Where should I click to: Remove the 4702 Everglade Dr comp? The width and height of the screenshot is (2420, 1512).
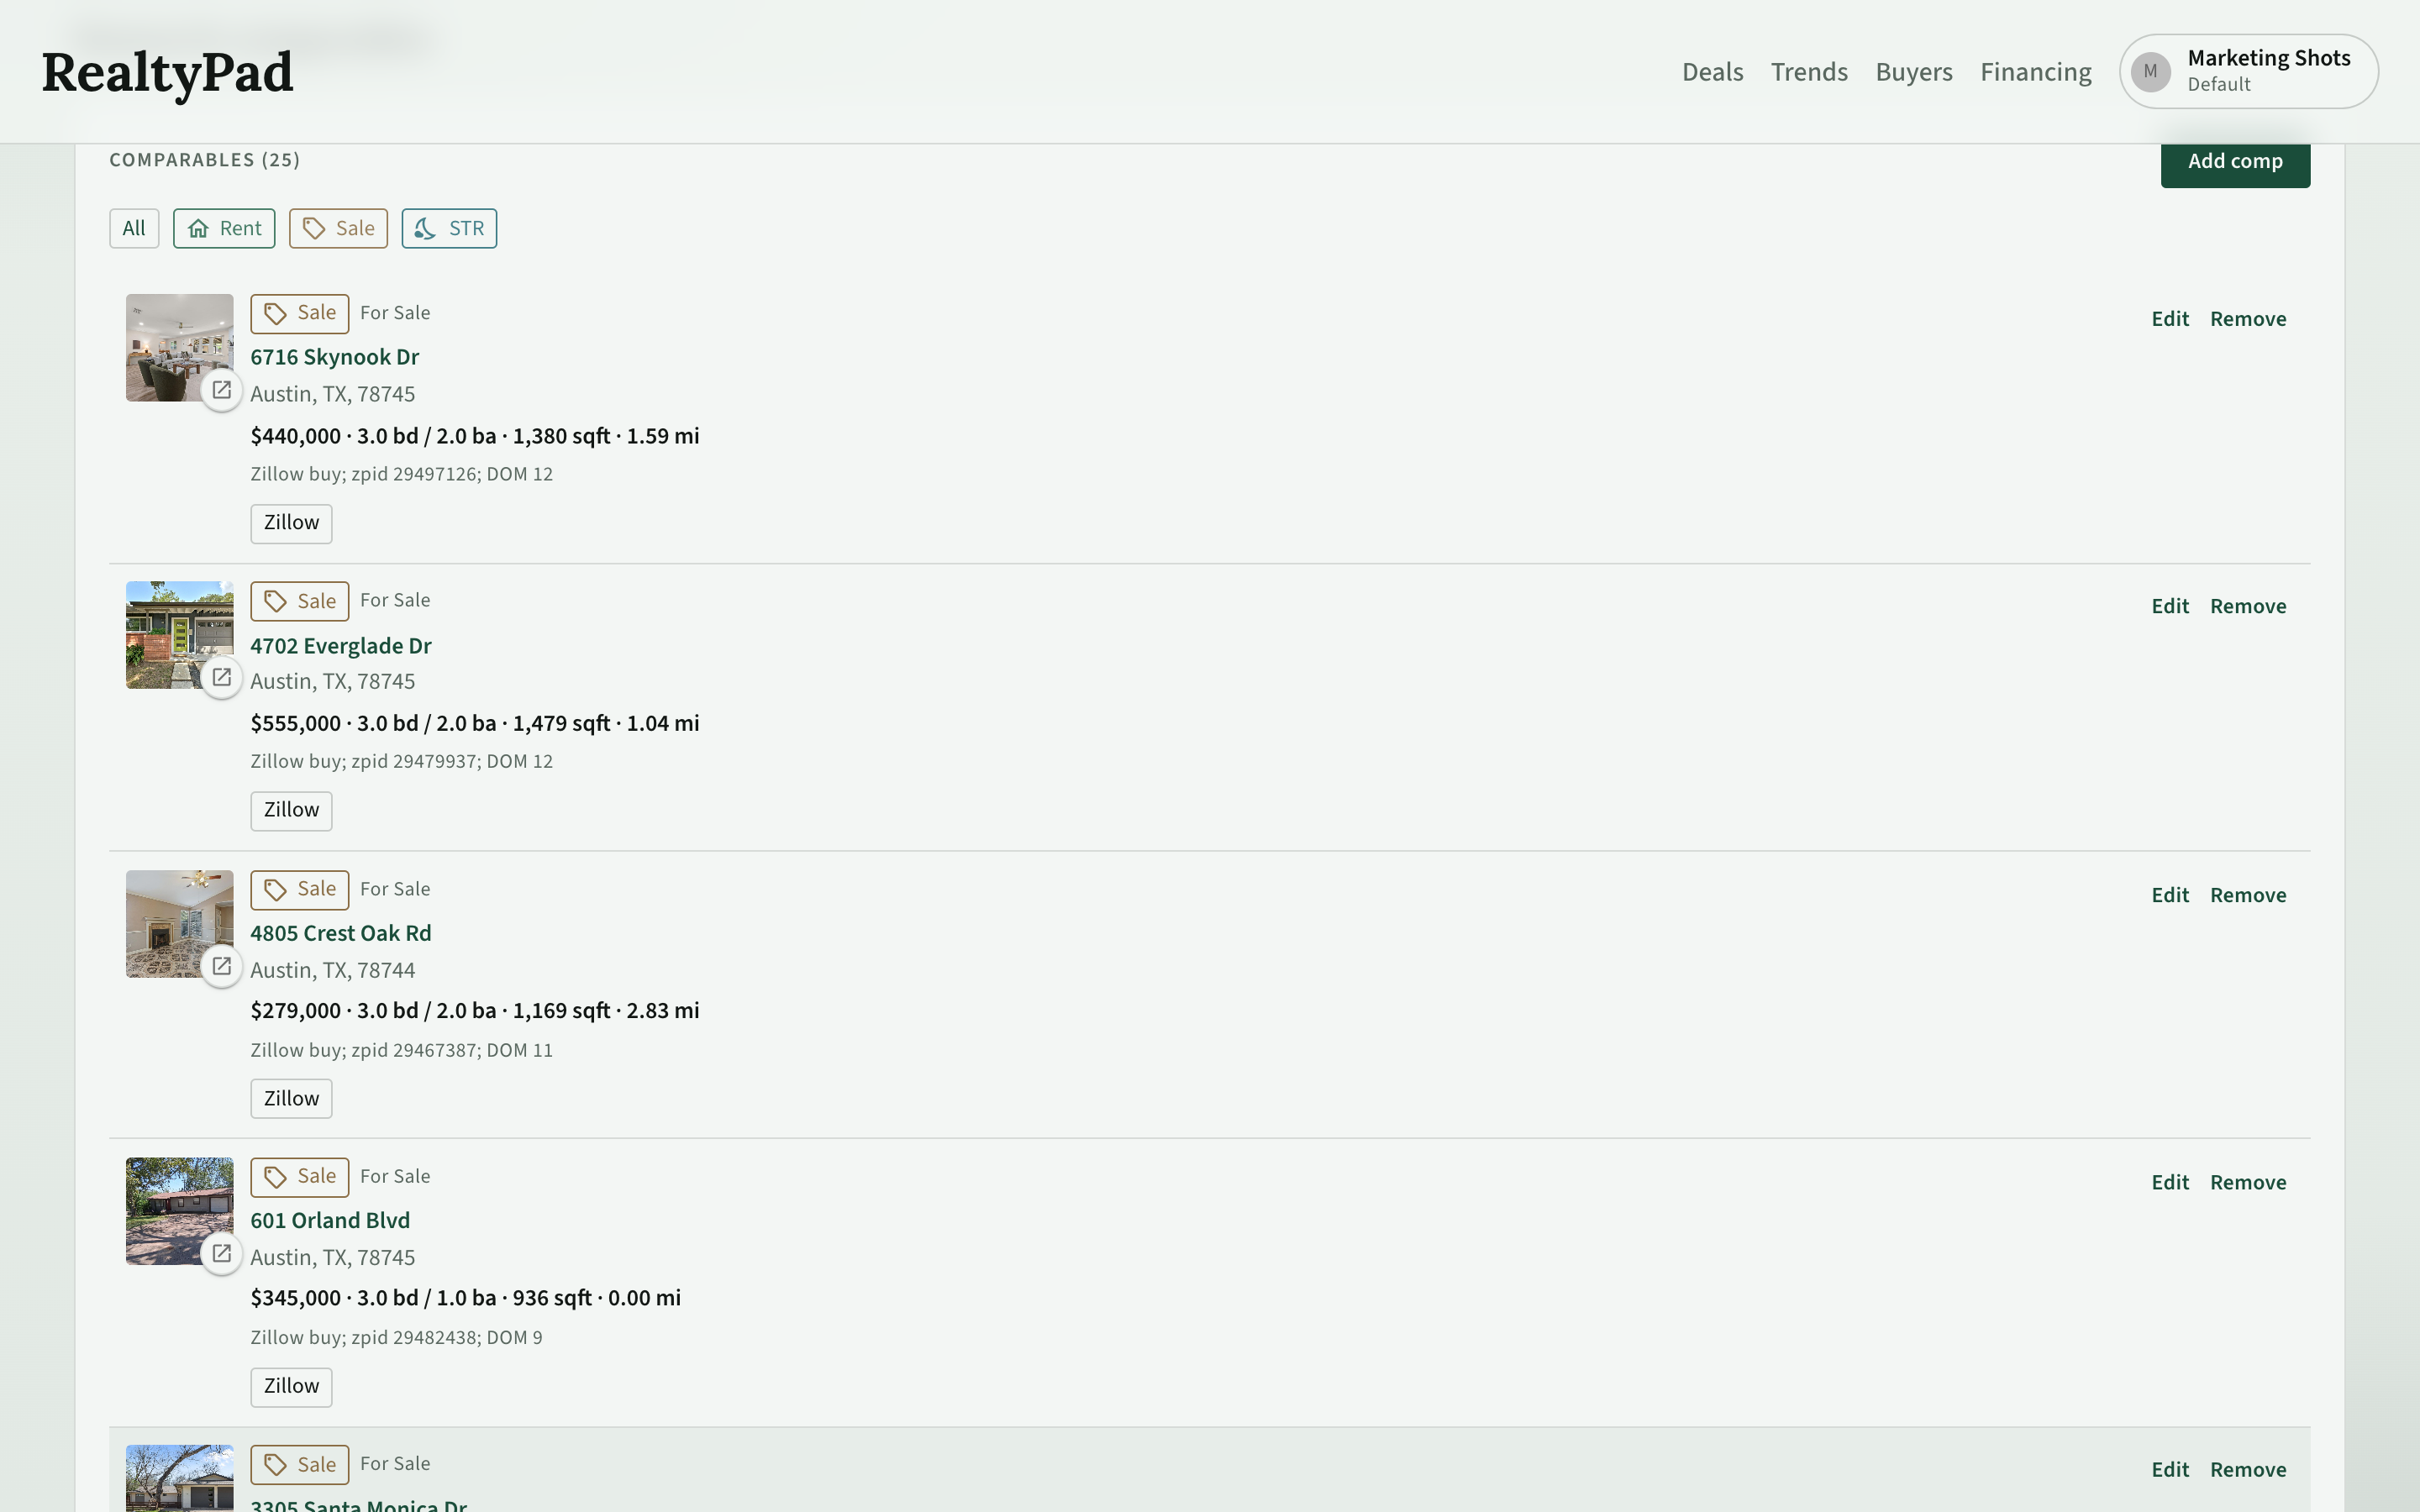point(2248,606)
